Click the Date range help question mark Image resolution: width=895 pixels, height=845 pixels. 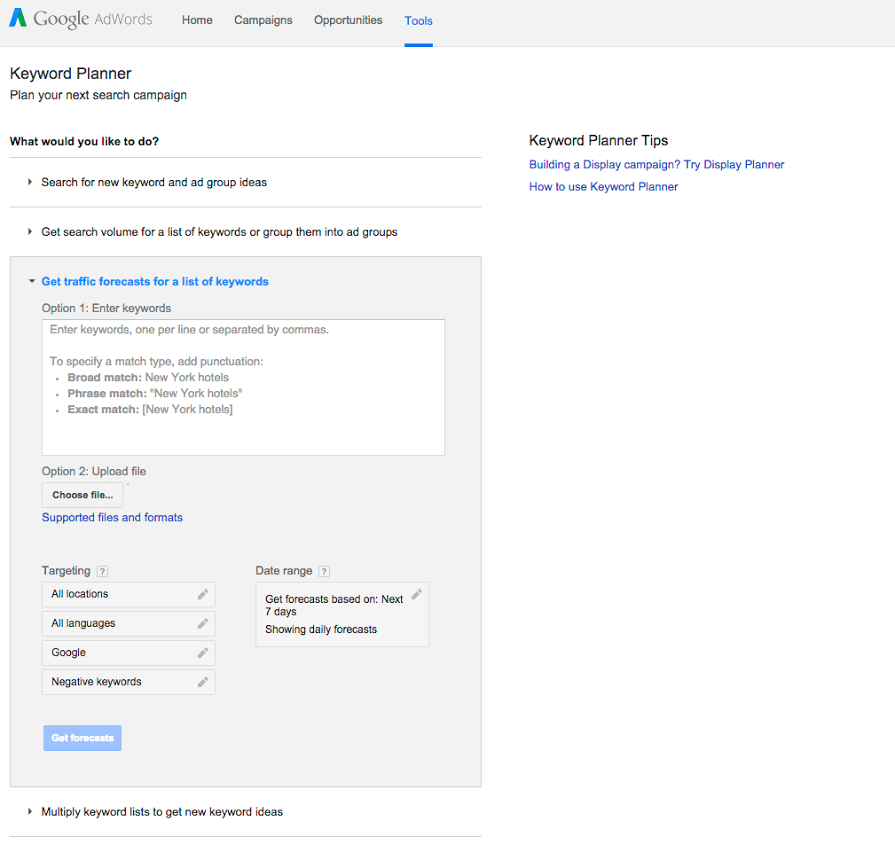tap(324, 571)
